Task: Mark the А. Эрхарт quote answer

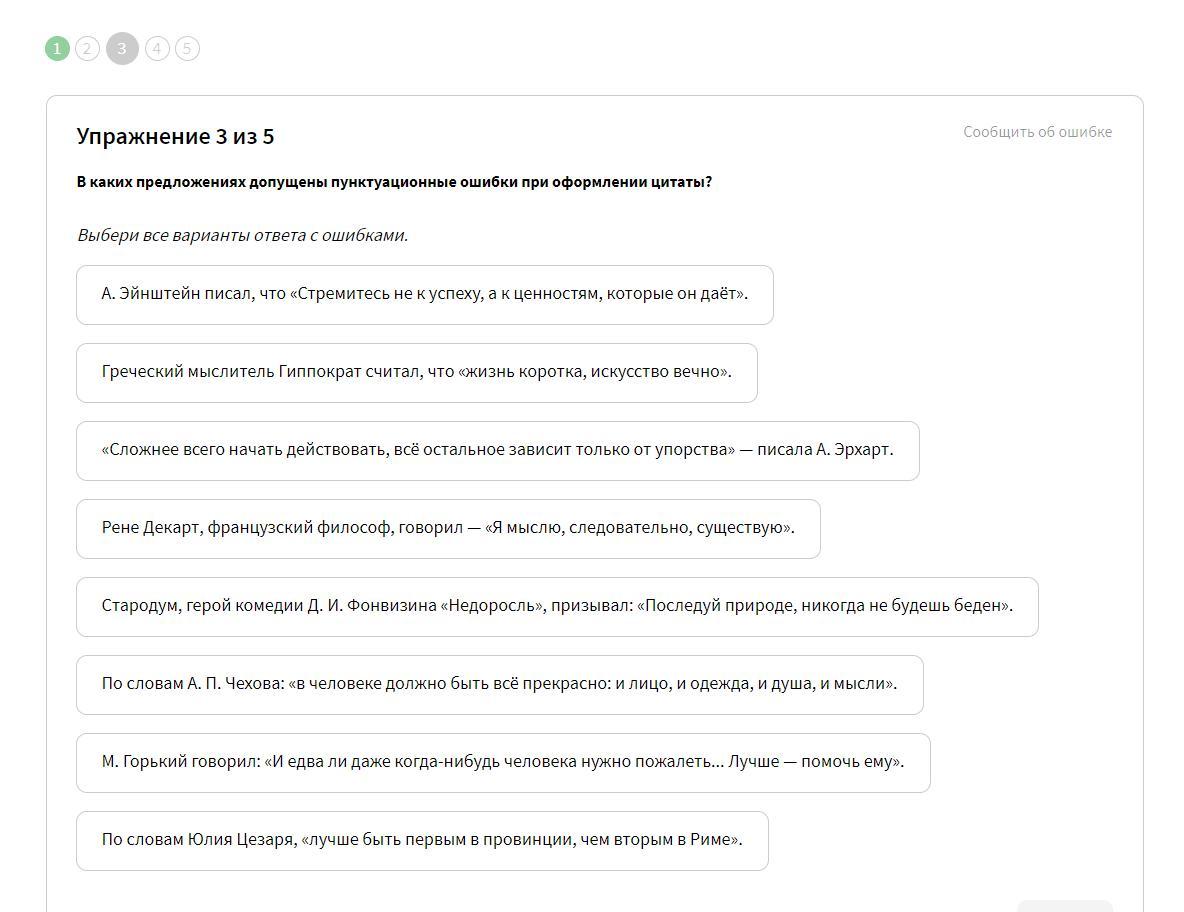Action: (497, 450)
